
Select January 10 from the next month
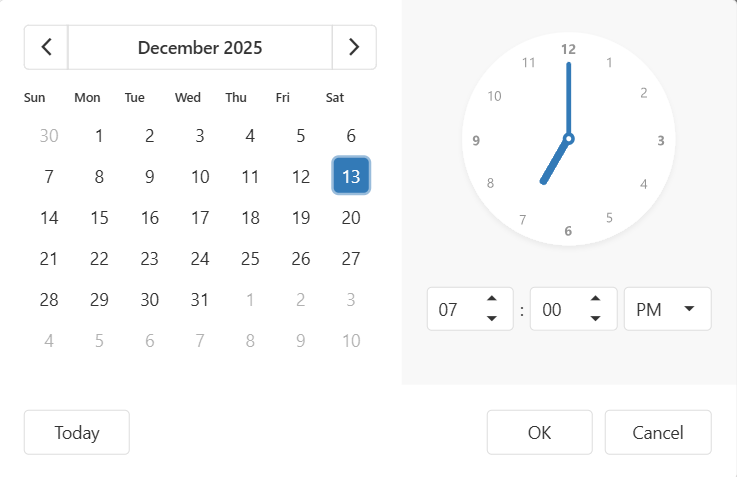(x=351, y=341)
